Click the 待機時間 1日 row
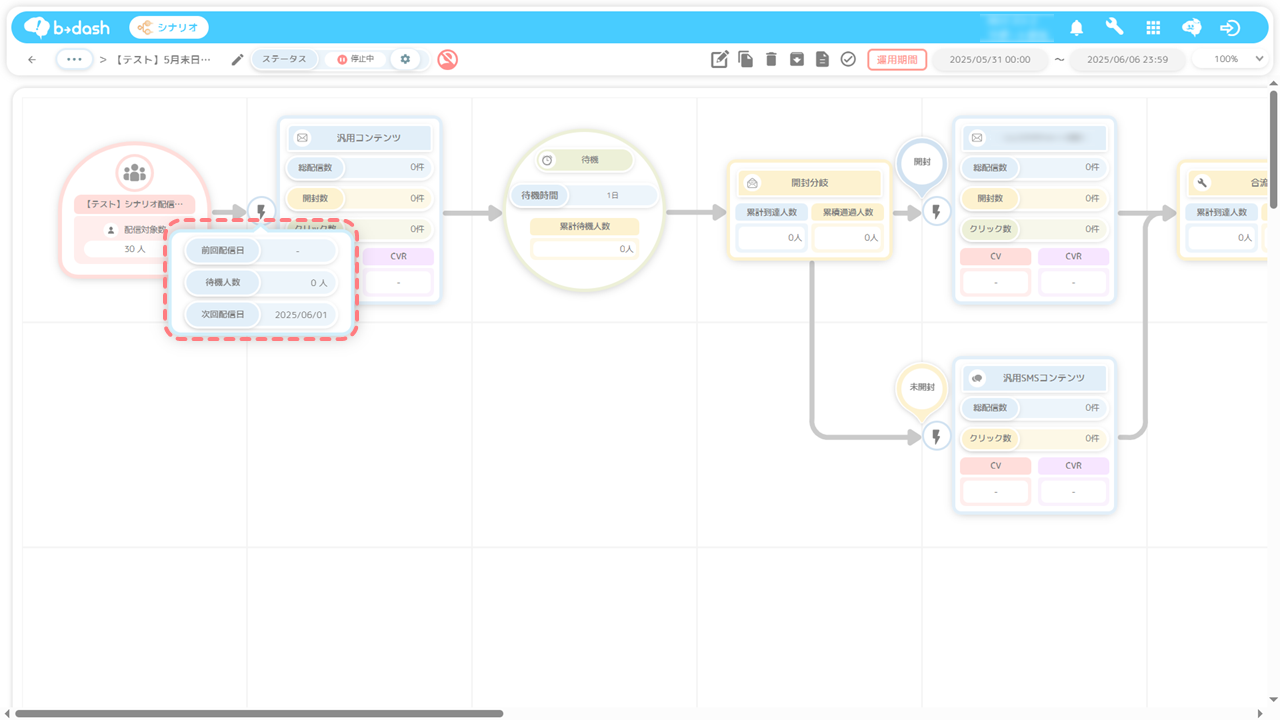 (x=584, y=195)
